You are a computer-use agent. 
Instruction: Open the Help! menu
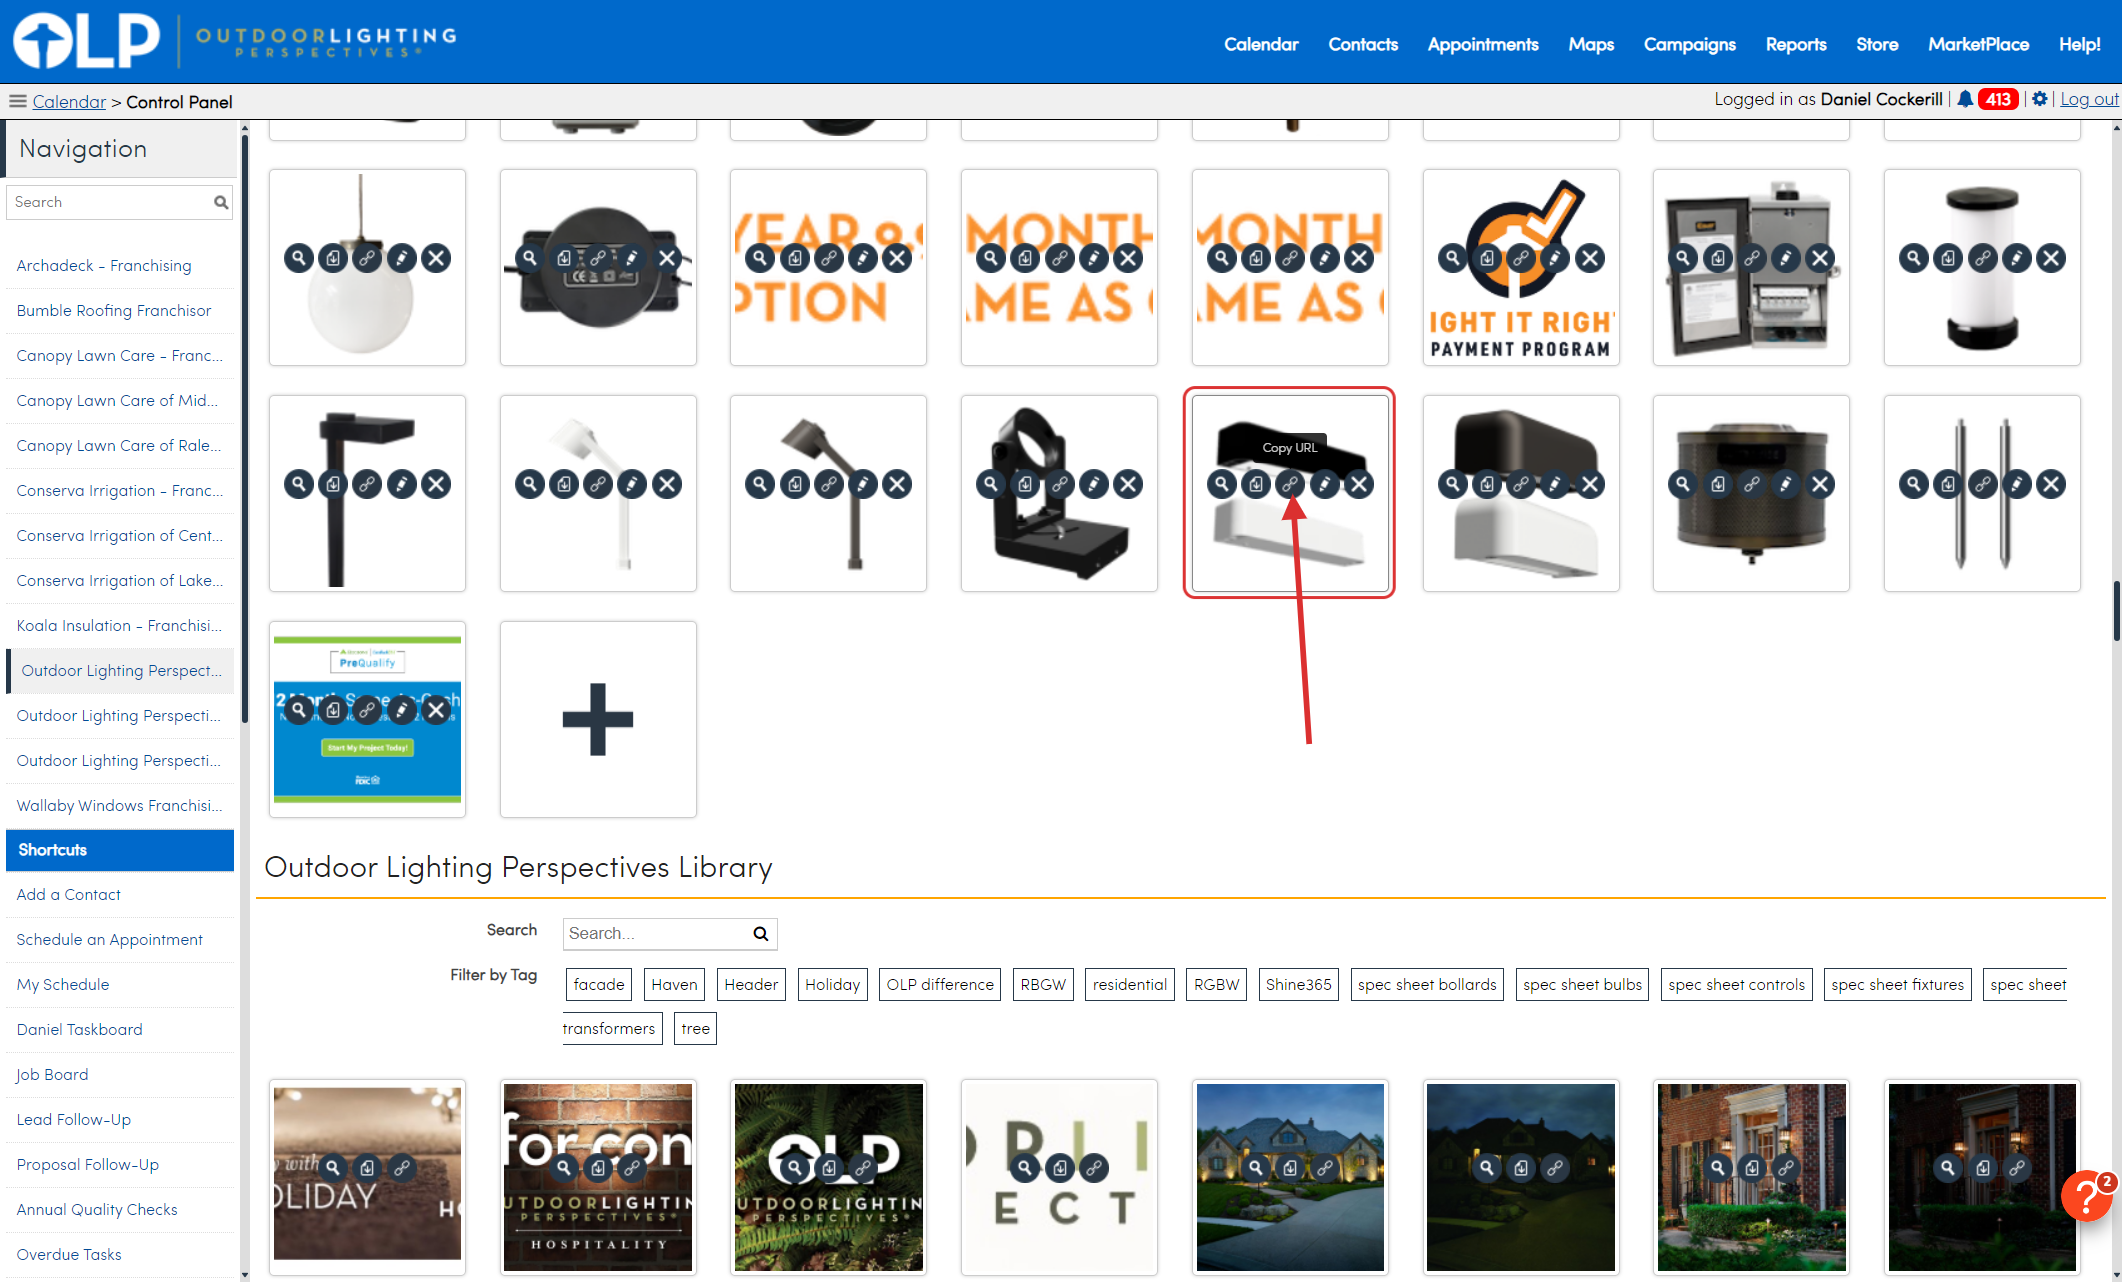click(x=2079, y=44)
